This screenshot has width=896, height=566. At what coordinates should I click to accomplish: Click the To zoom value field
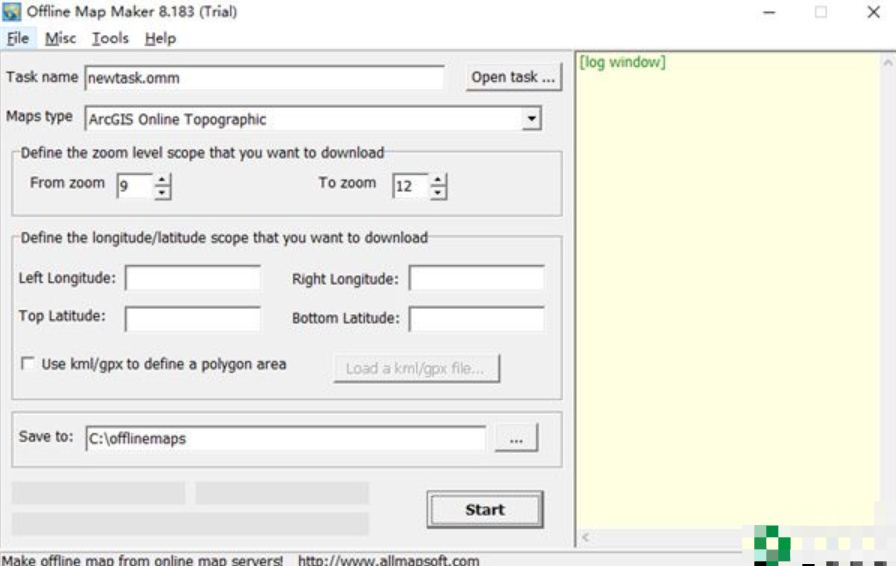410,186
